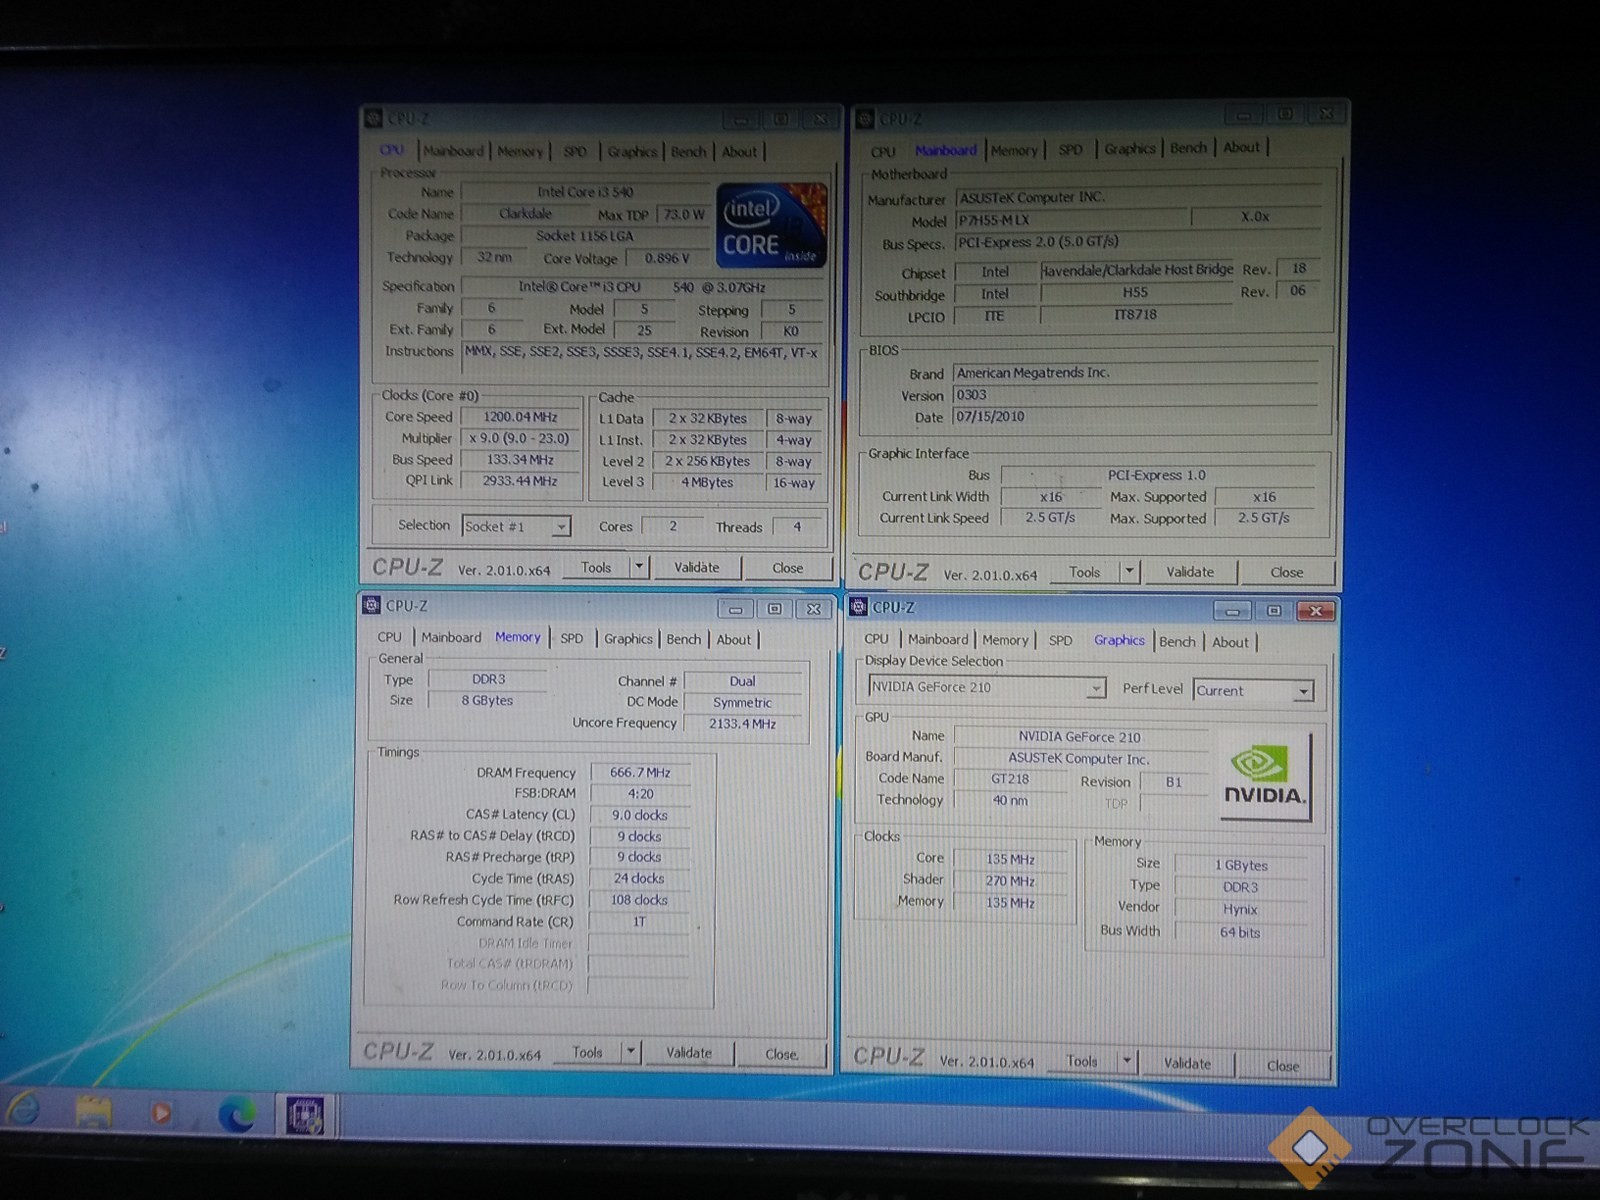Click the CPU-Z title icon of CPU window
The height and width of the screenshot is (1200, 1600).
coord(374,118)
